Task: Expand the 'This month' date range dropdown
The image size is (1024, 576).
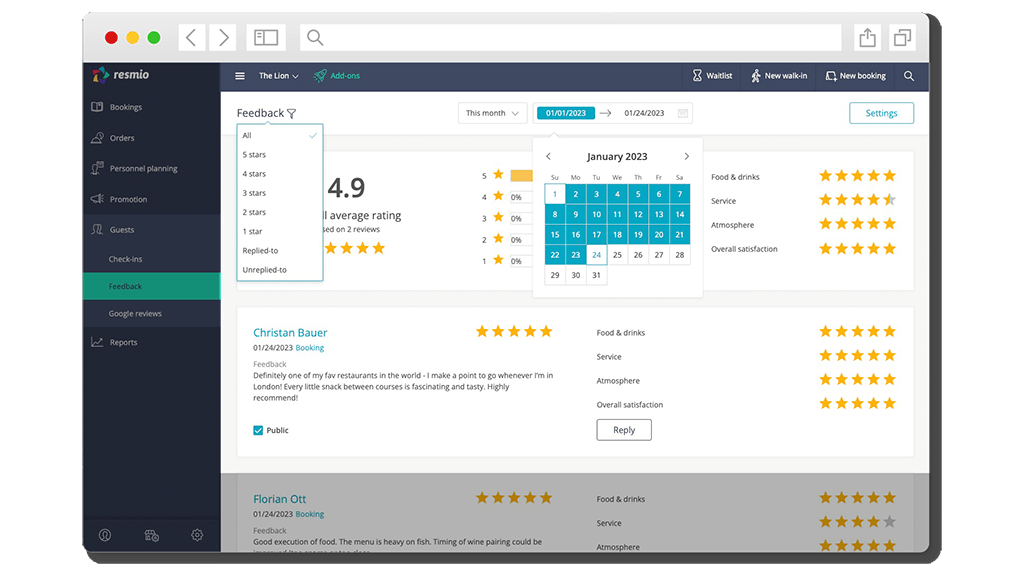Action: tap(492, 113)
